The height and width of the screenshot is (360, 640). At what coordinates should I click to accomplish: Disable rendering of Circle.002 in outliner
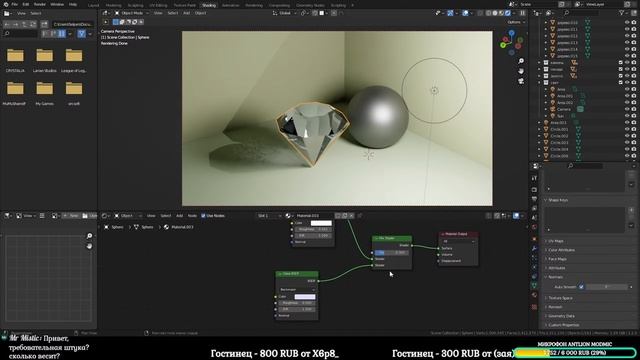(x=634, y=136)
